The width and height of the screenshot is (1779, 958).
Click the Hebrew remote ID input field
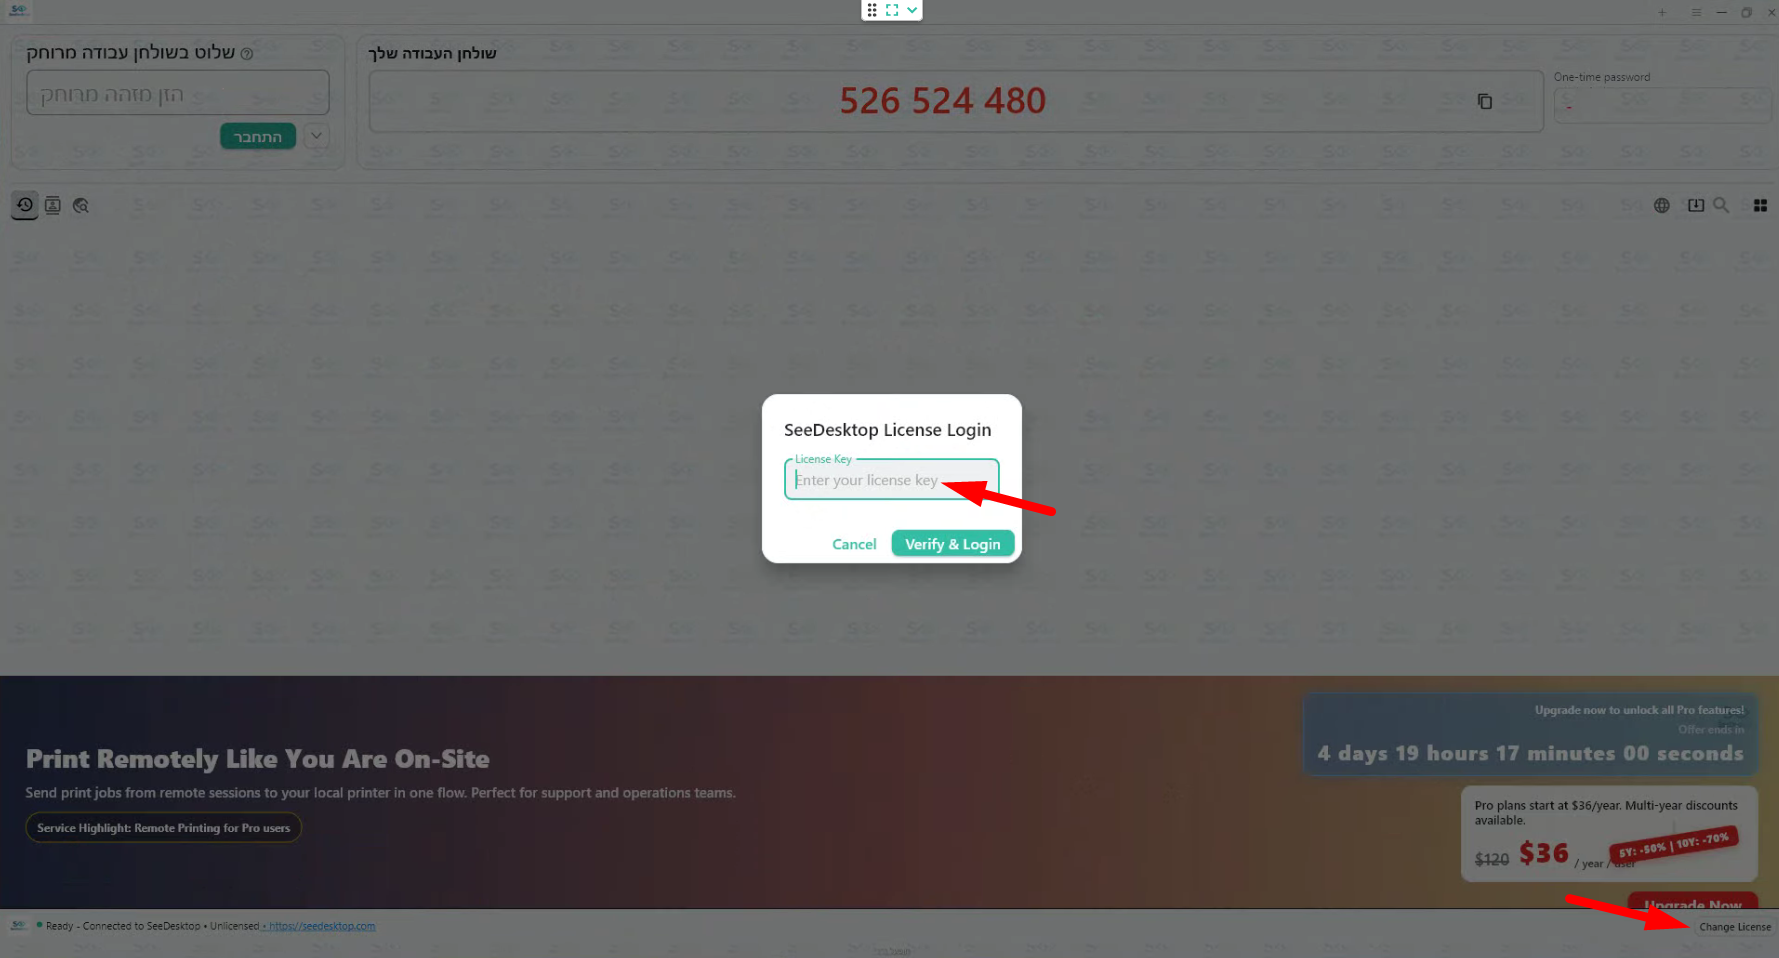pyautogui.click(x=178, y=93)
